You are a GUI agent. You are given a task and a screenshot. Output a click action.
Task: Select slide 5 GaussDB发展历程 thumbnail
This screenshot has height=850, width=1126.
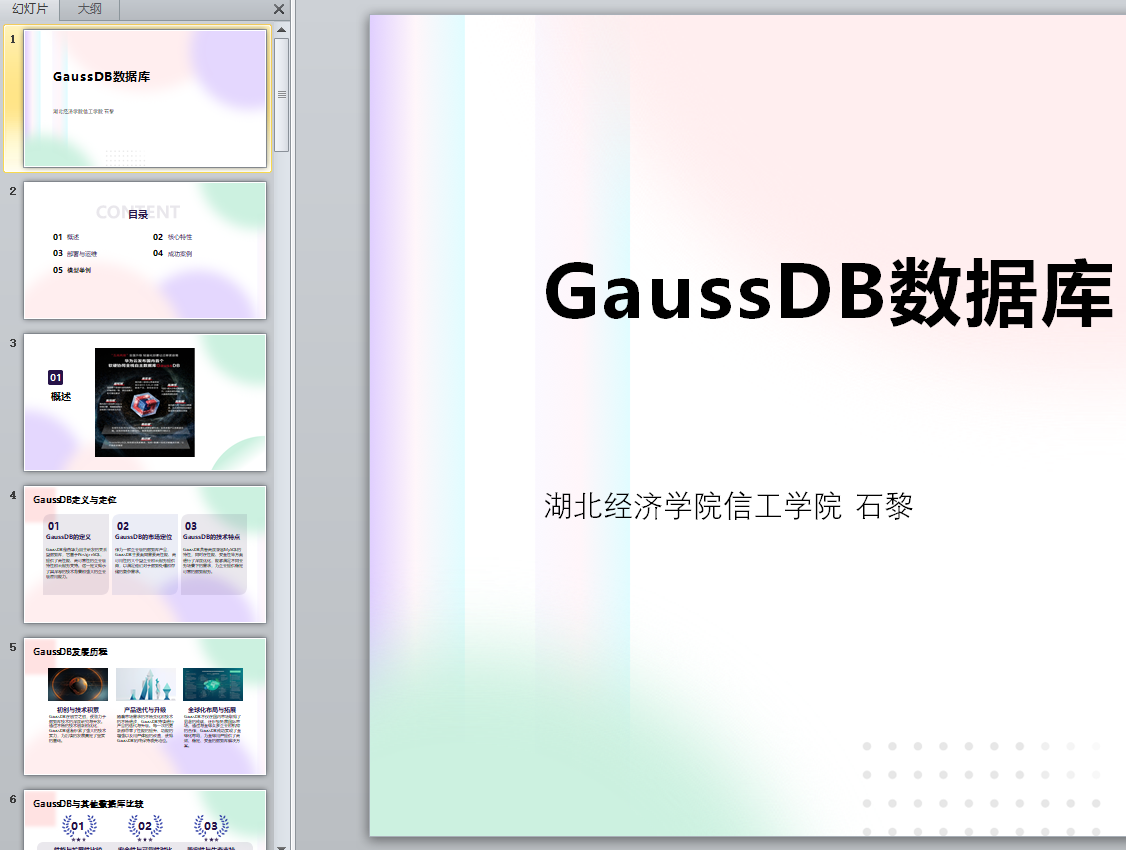click(145, 706)
